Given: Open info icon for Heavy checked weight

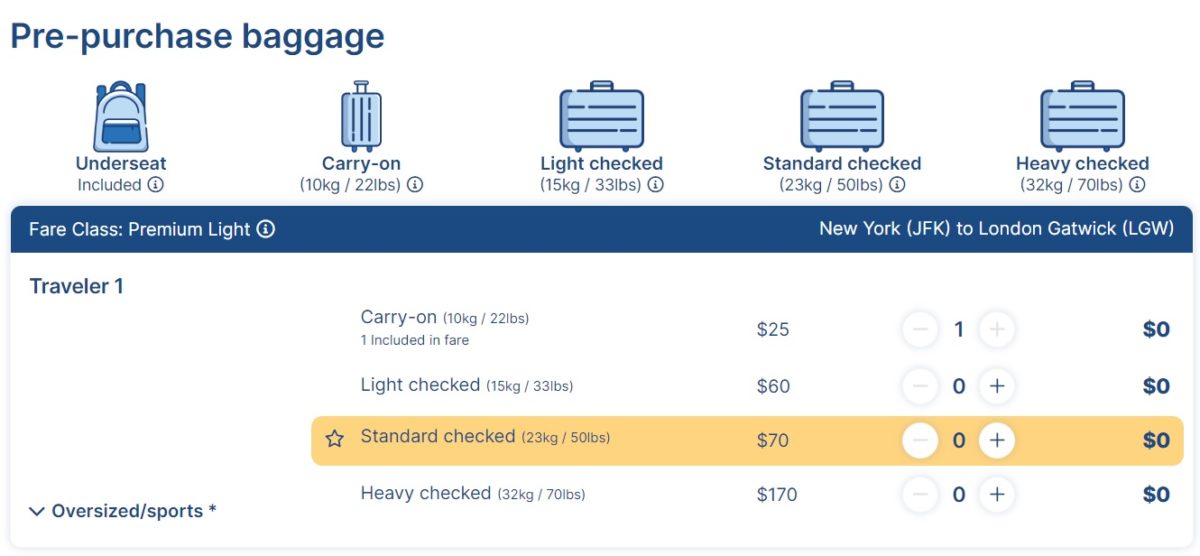Looking at the screenshot, I should pos(1137,185).
